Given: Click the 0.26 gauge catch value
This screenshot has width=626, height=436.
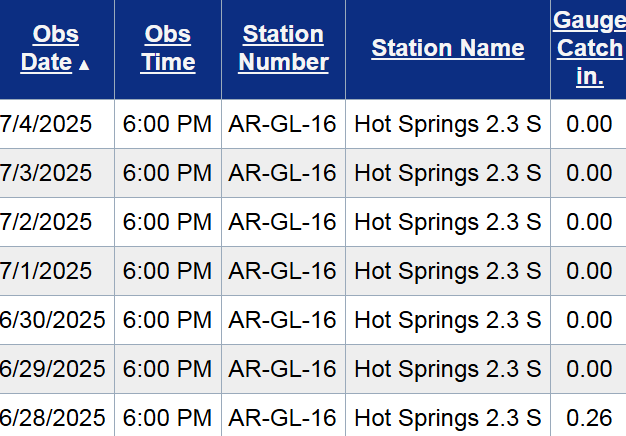Looking at the screenshot, I should (x=589, y=418).
